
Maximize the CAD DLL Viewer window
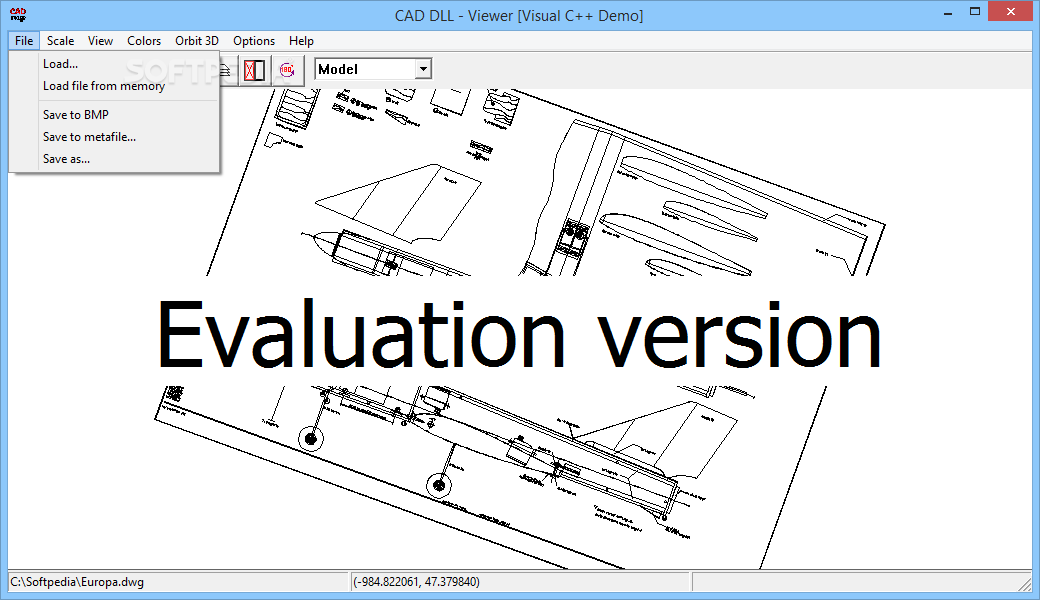coord(975,12)
